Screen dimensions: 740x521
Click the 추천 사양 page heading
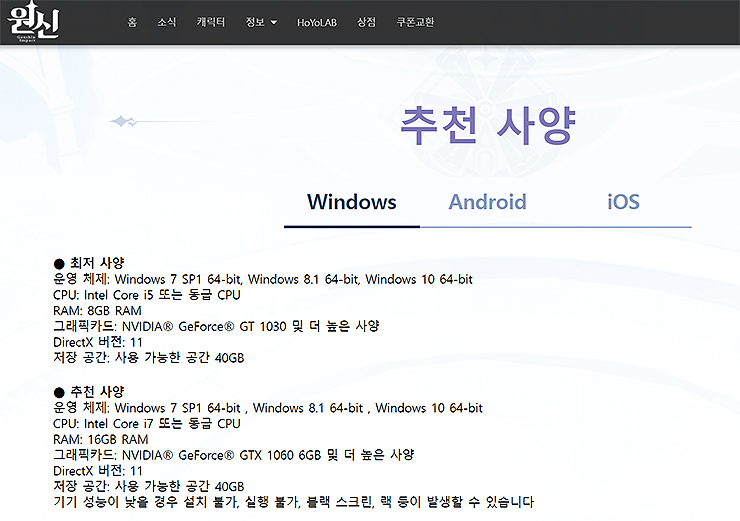click(488, 125)
